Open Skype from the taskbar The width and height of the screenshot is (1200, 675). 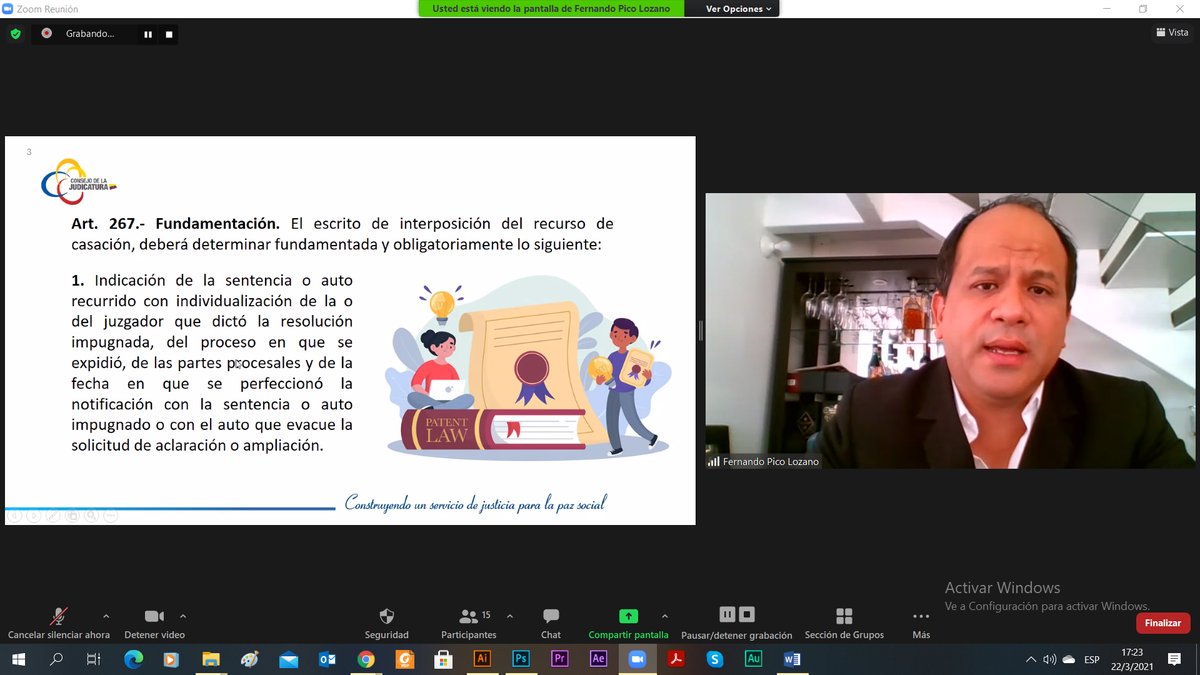714,659
